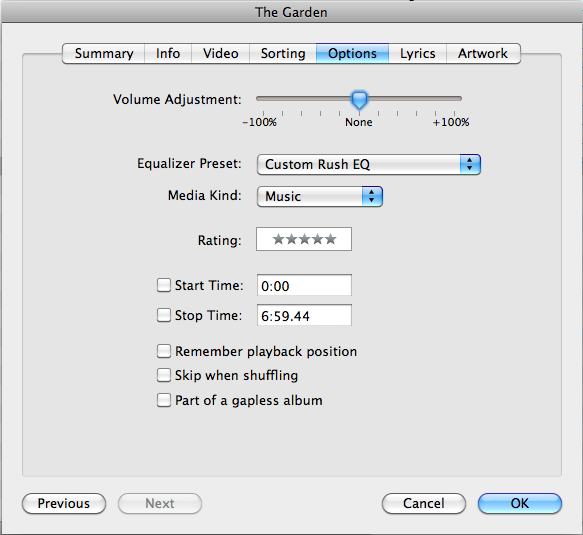Select the Sorting tab
583x535 pixels.
[283, 54]
